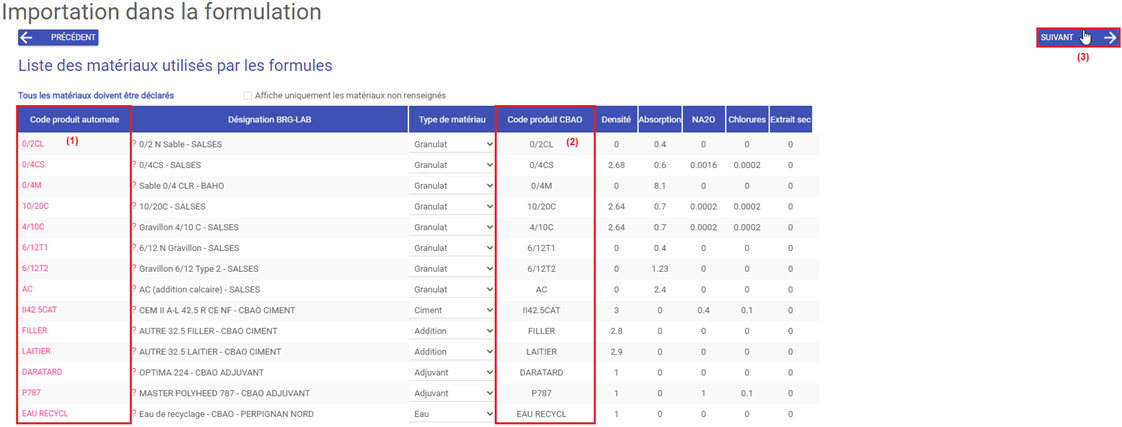The image size is (1122, 427).
Task: Click the red question mark beside 0/4CS - SALSES
Action: 134,164
